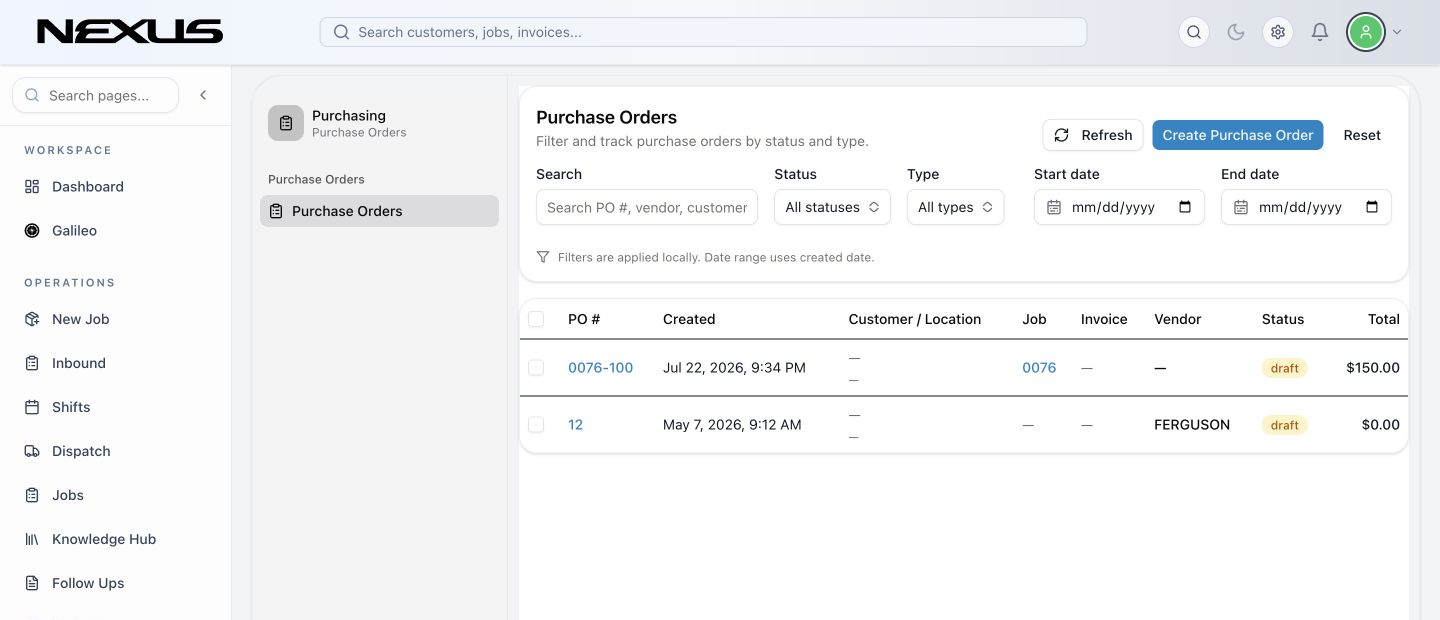Focus Search PO #, vendor field
1440x620 pixels.
pos(647,207)
